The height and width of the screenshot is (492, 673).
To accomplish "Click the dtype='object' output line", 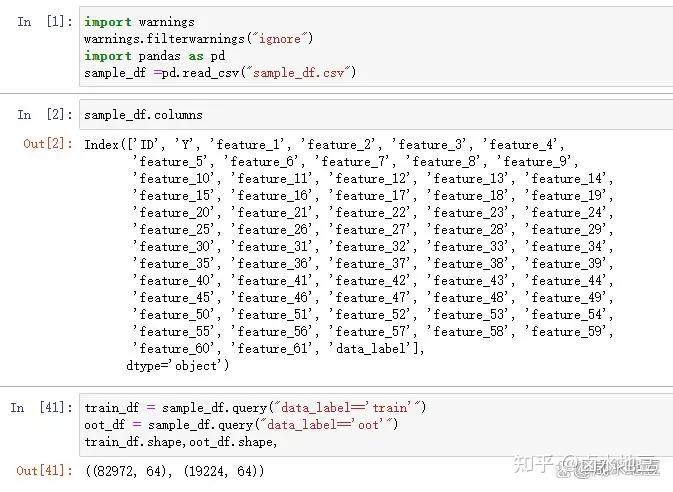I will 177,365.
